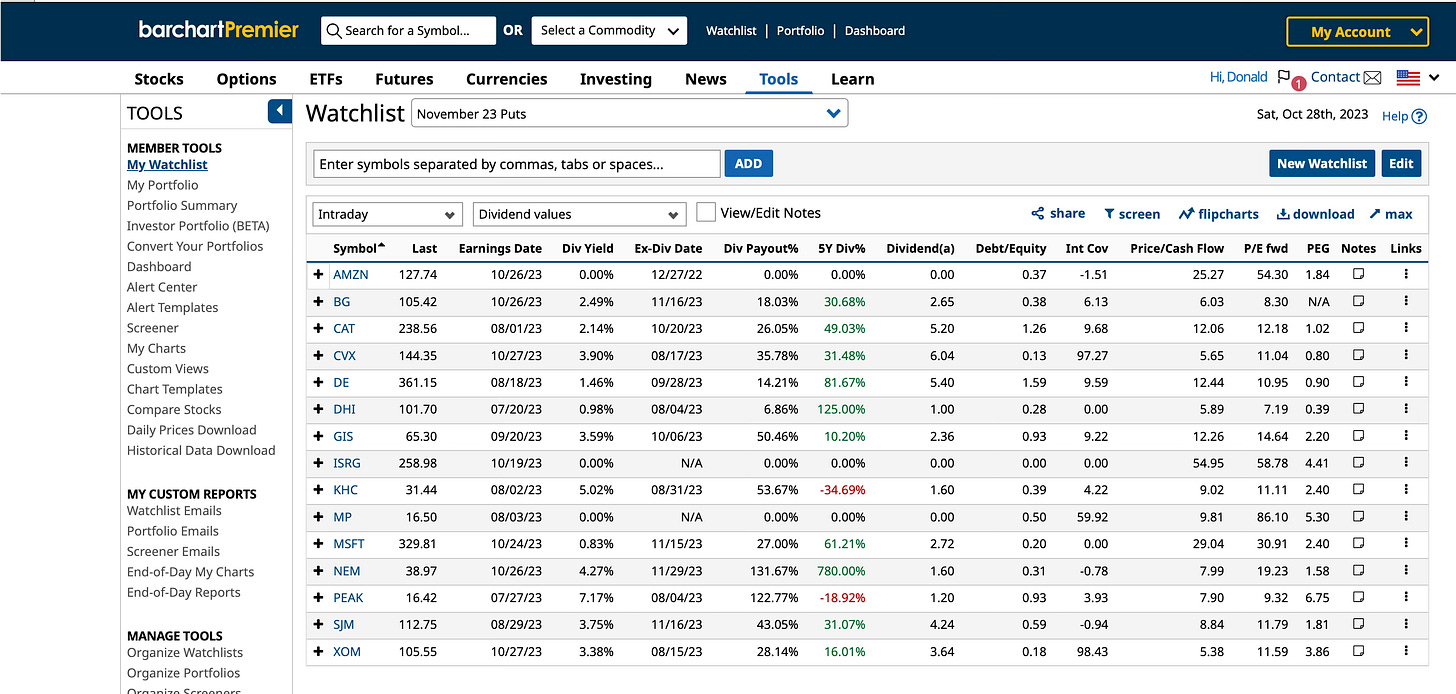Open Organize Watchlists link
The height and width of the screenshot is (694, 1456).
click(185, 652)
